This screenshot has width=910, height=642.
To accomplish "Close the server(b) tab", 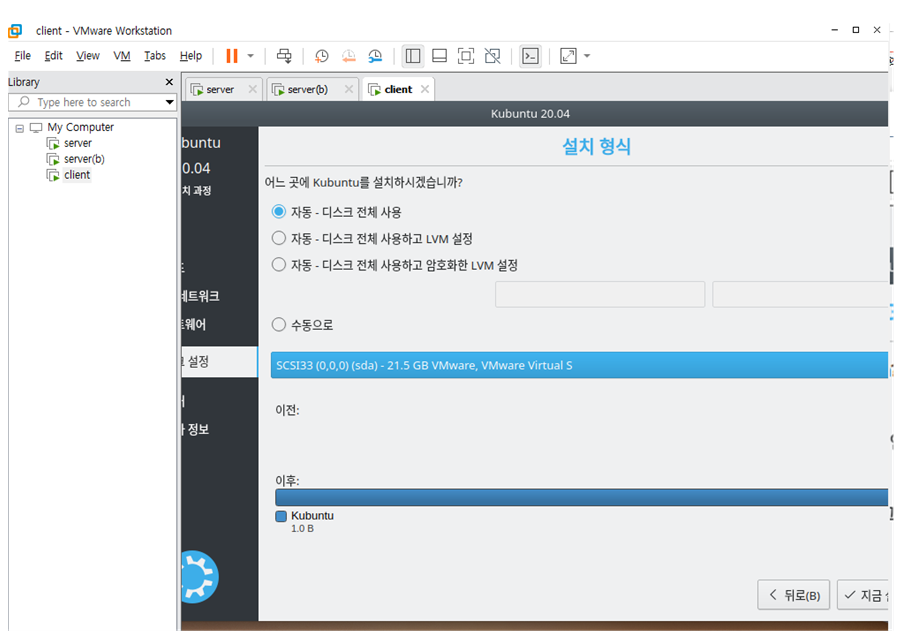I will pyautogui.click(x=348, y=89).
